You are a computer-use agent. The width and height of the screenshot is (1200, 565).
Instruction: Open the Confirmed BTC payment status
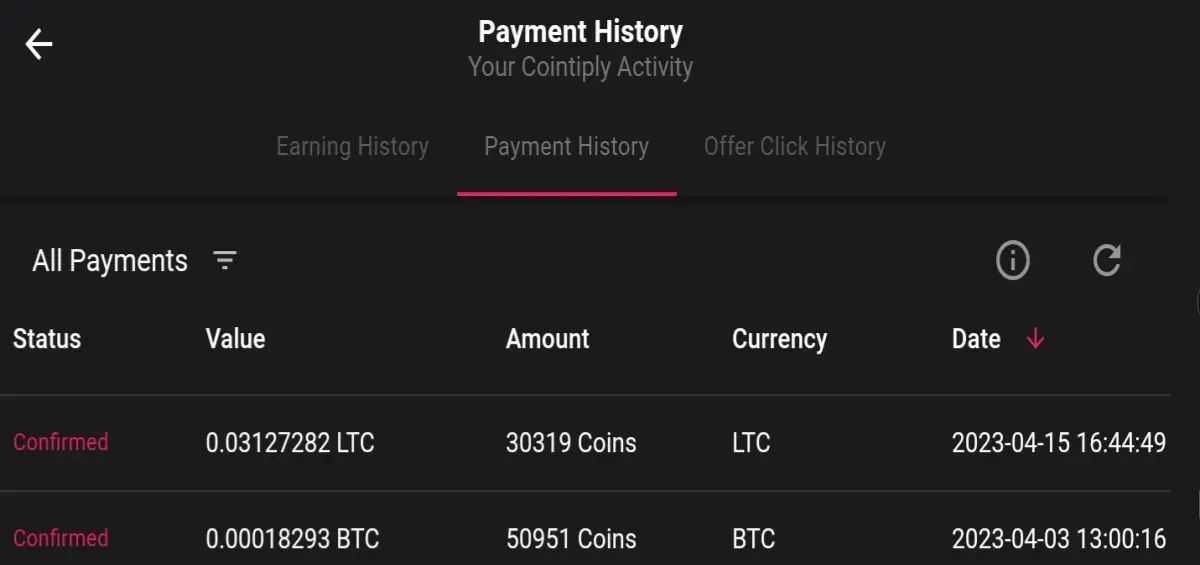coord(61,538)
